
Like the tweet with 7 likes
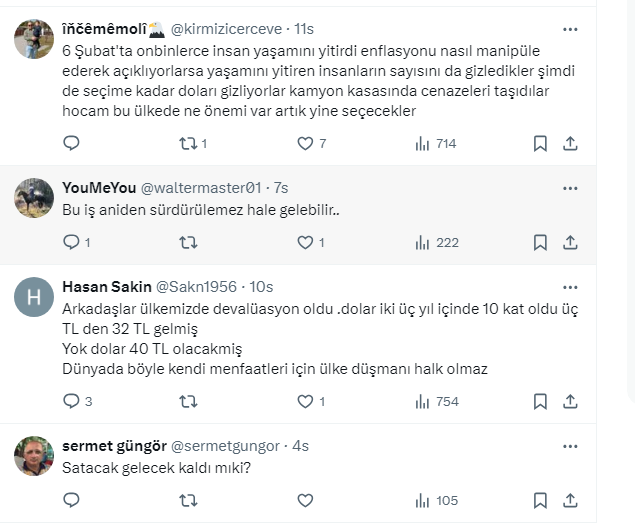coord(305,144)
